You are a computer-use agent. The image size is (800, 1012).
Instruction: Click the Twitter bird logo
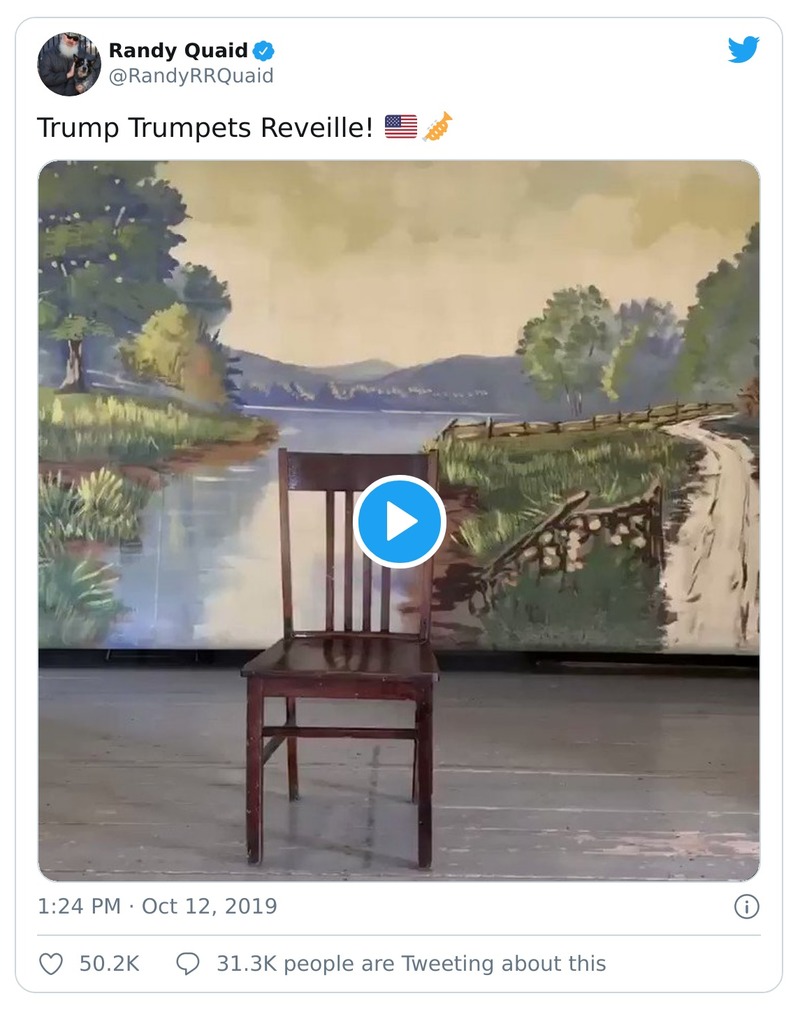(x=744, y=51)
